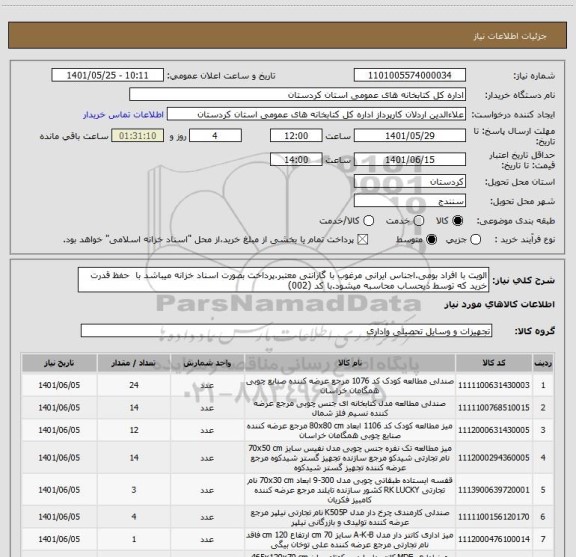Click the نام کالا column header
Viewport: 576px width, 557px height.
pos(350,363)
